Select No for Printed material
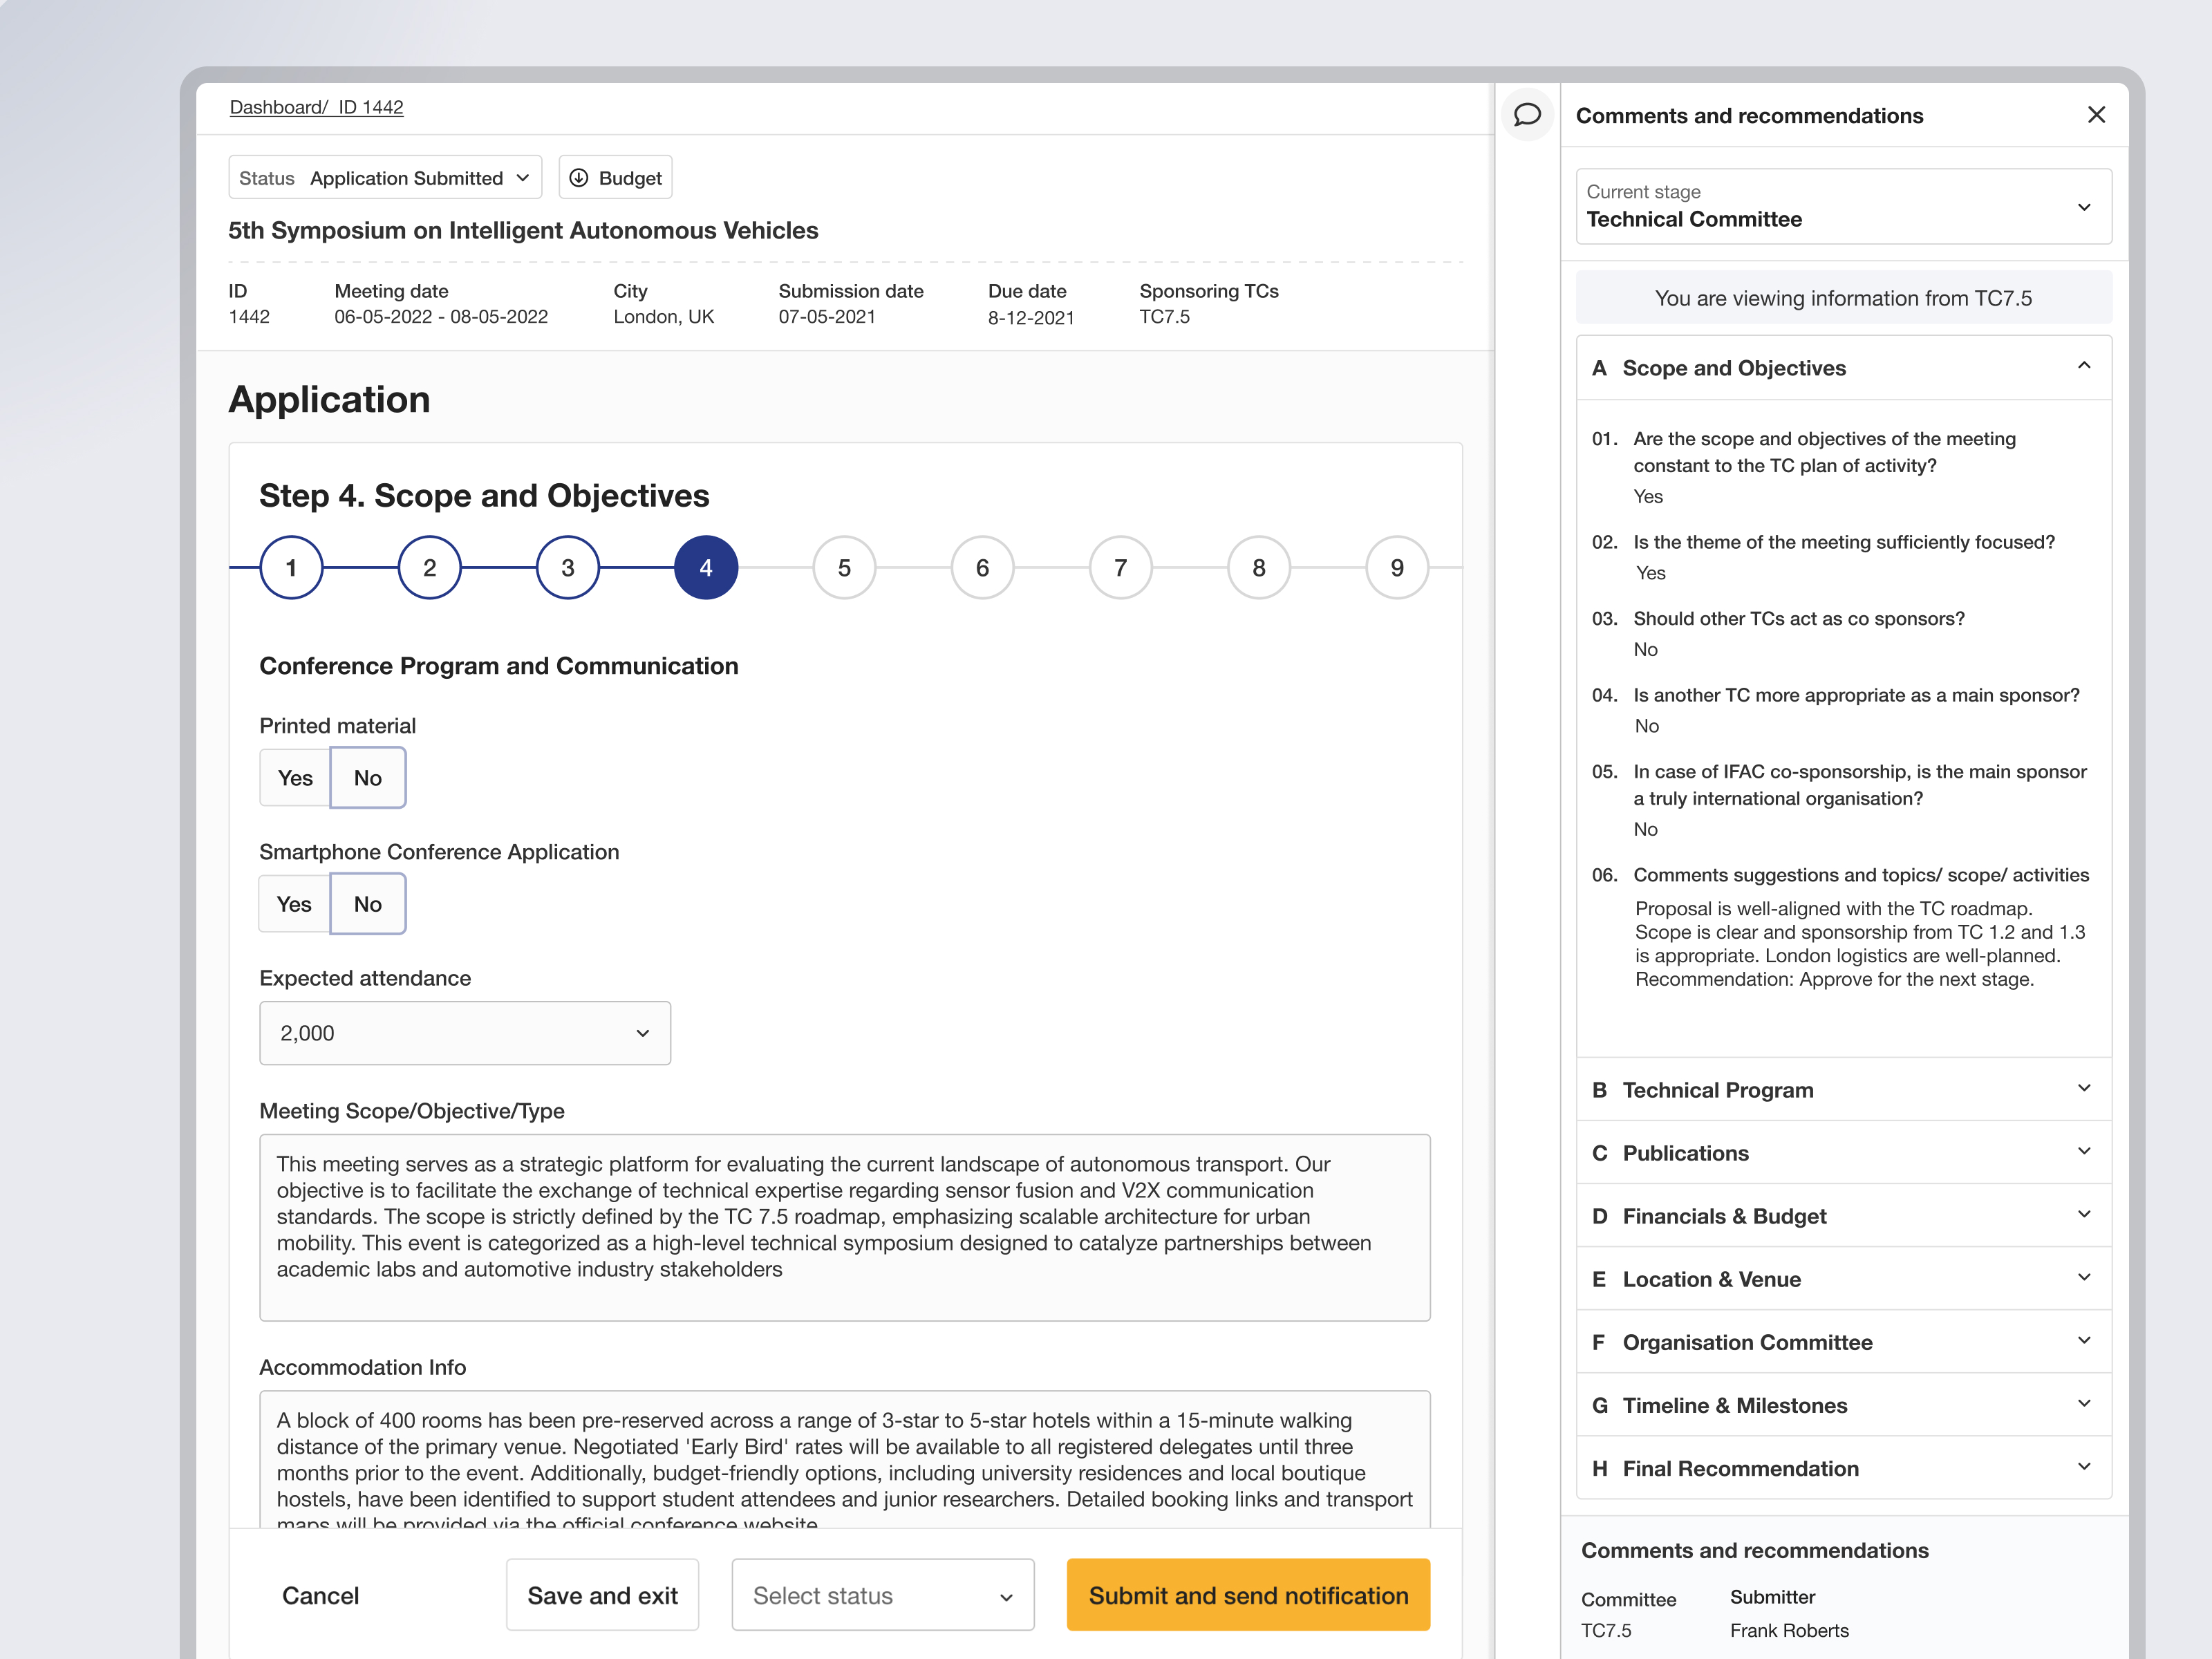Screen dimensions: 2212x1659 click(367, 778)
